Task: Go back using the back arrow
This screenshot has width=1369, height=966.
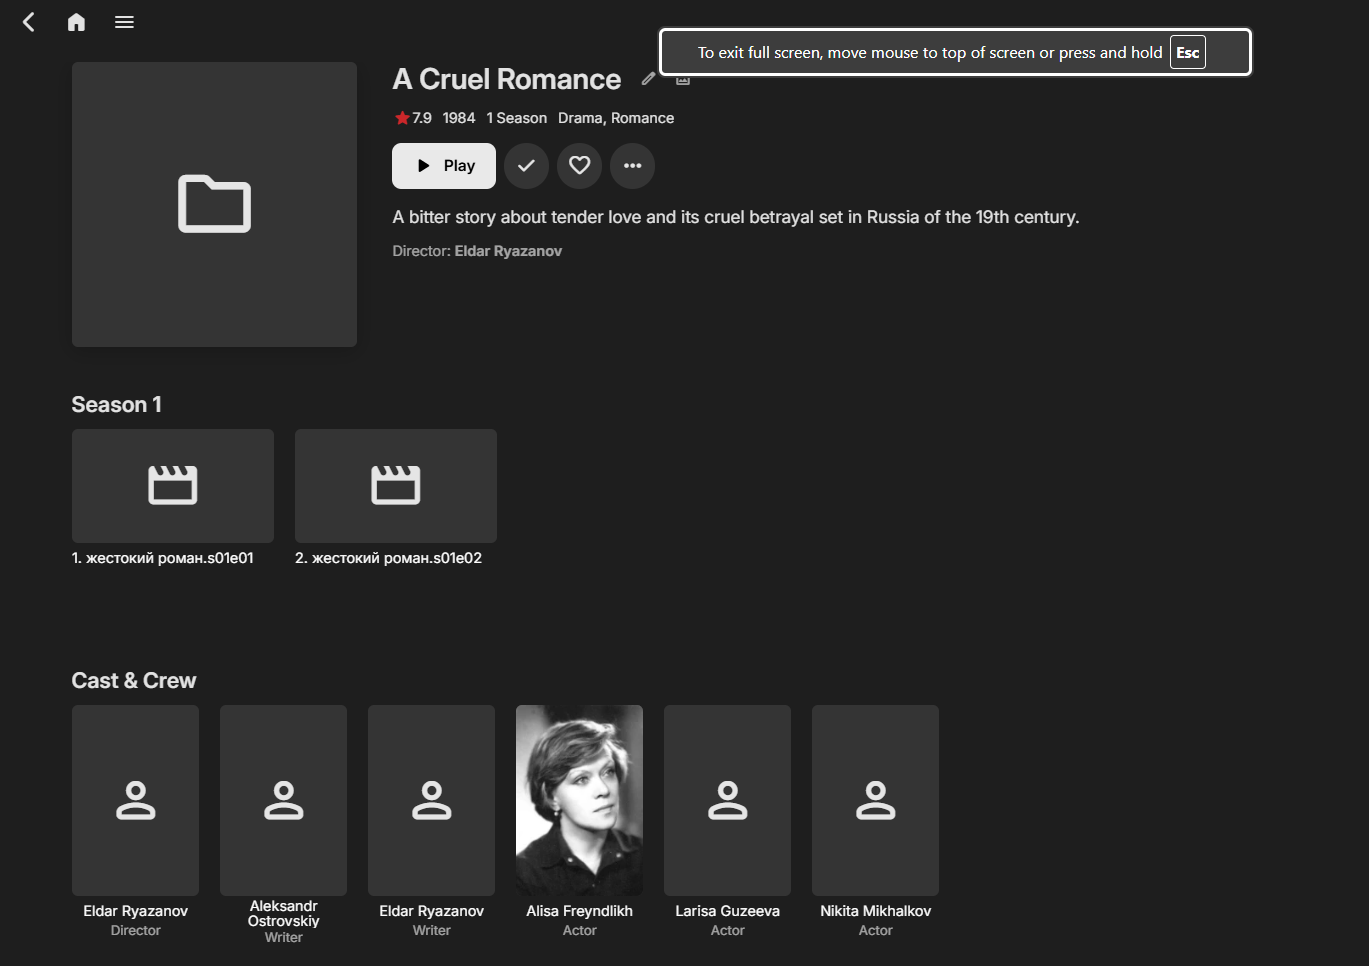Action: tap(29, 22)
